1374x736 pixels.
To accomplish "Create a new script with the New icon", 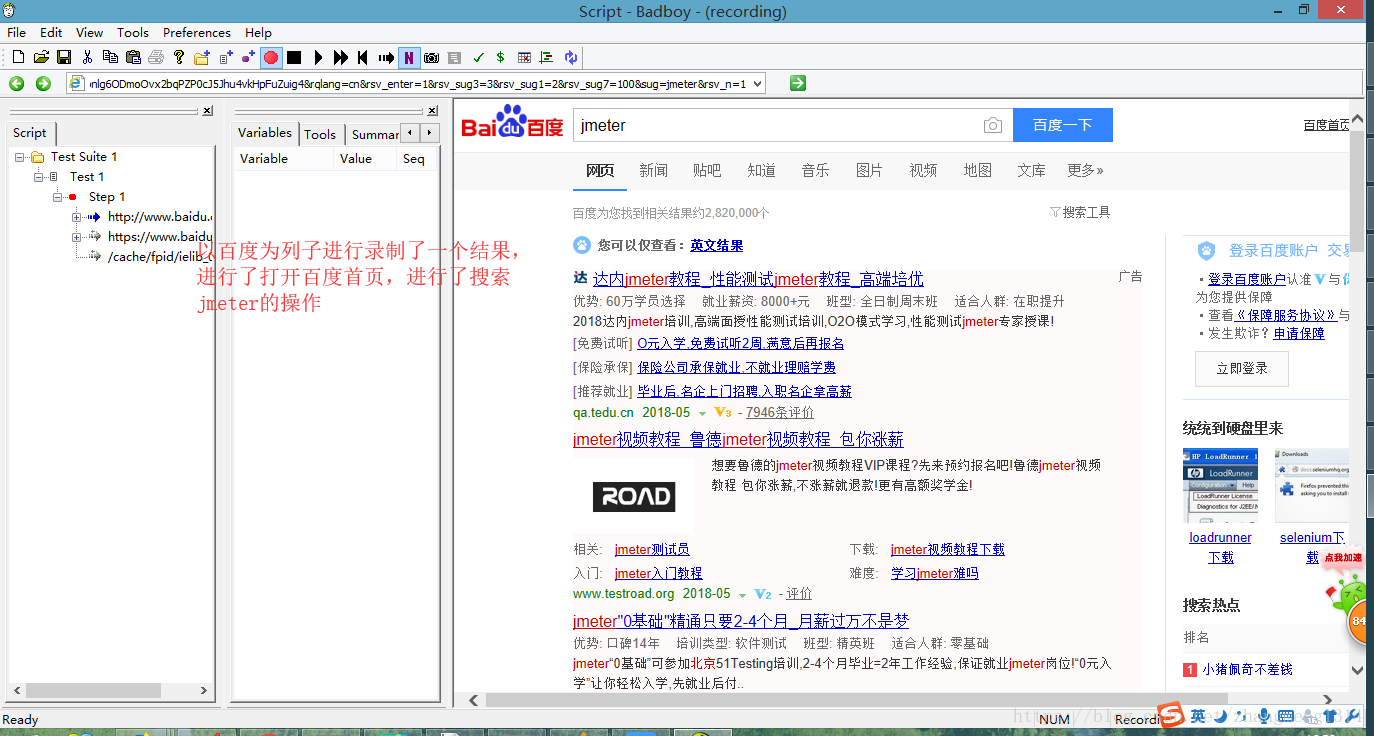I will point(18,57).
